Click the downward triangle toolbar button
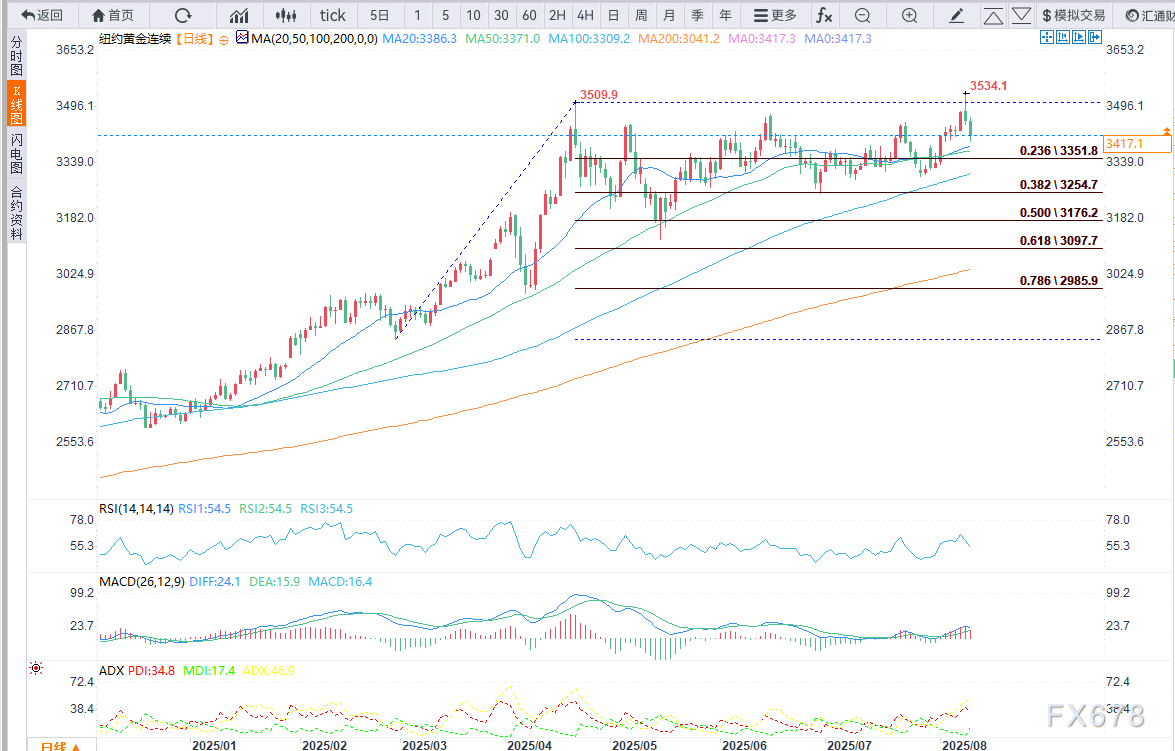This screenshot has height=751, width=1175. pyautogui.click(x=1022, y=15)
